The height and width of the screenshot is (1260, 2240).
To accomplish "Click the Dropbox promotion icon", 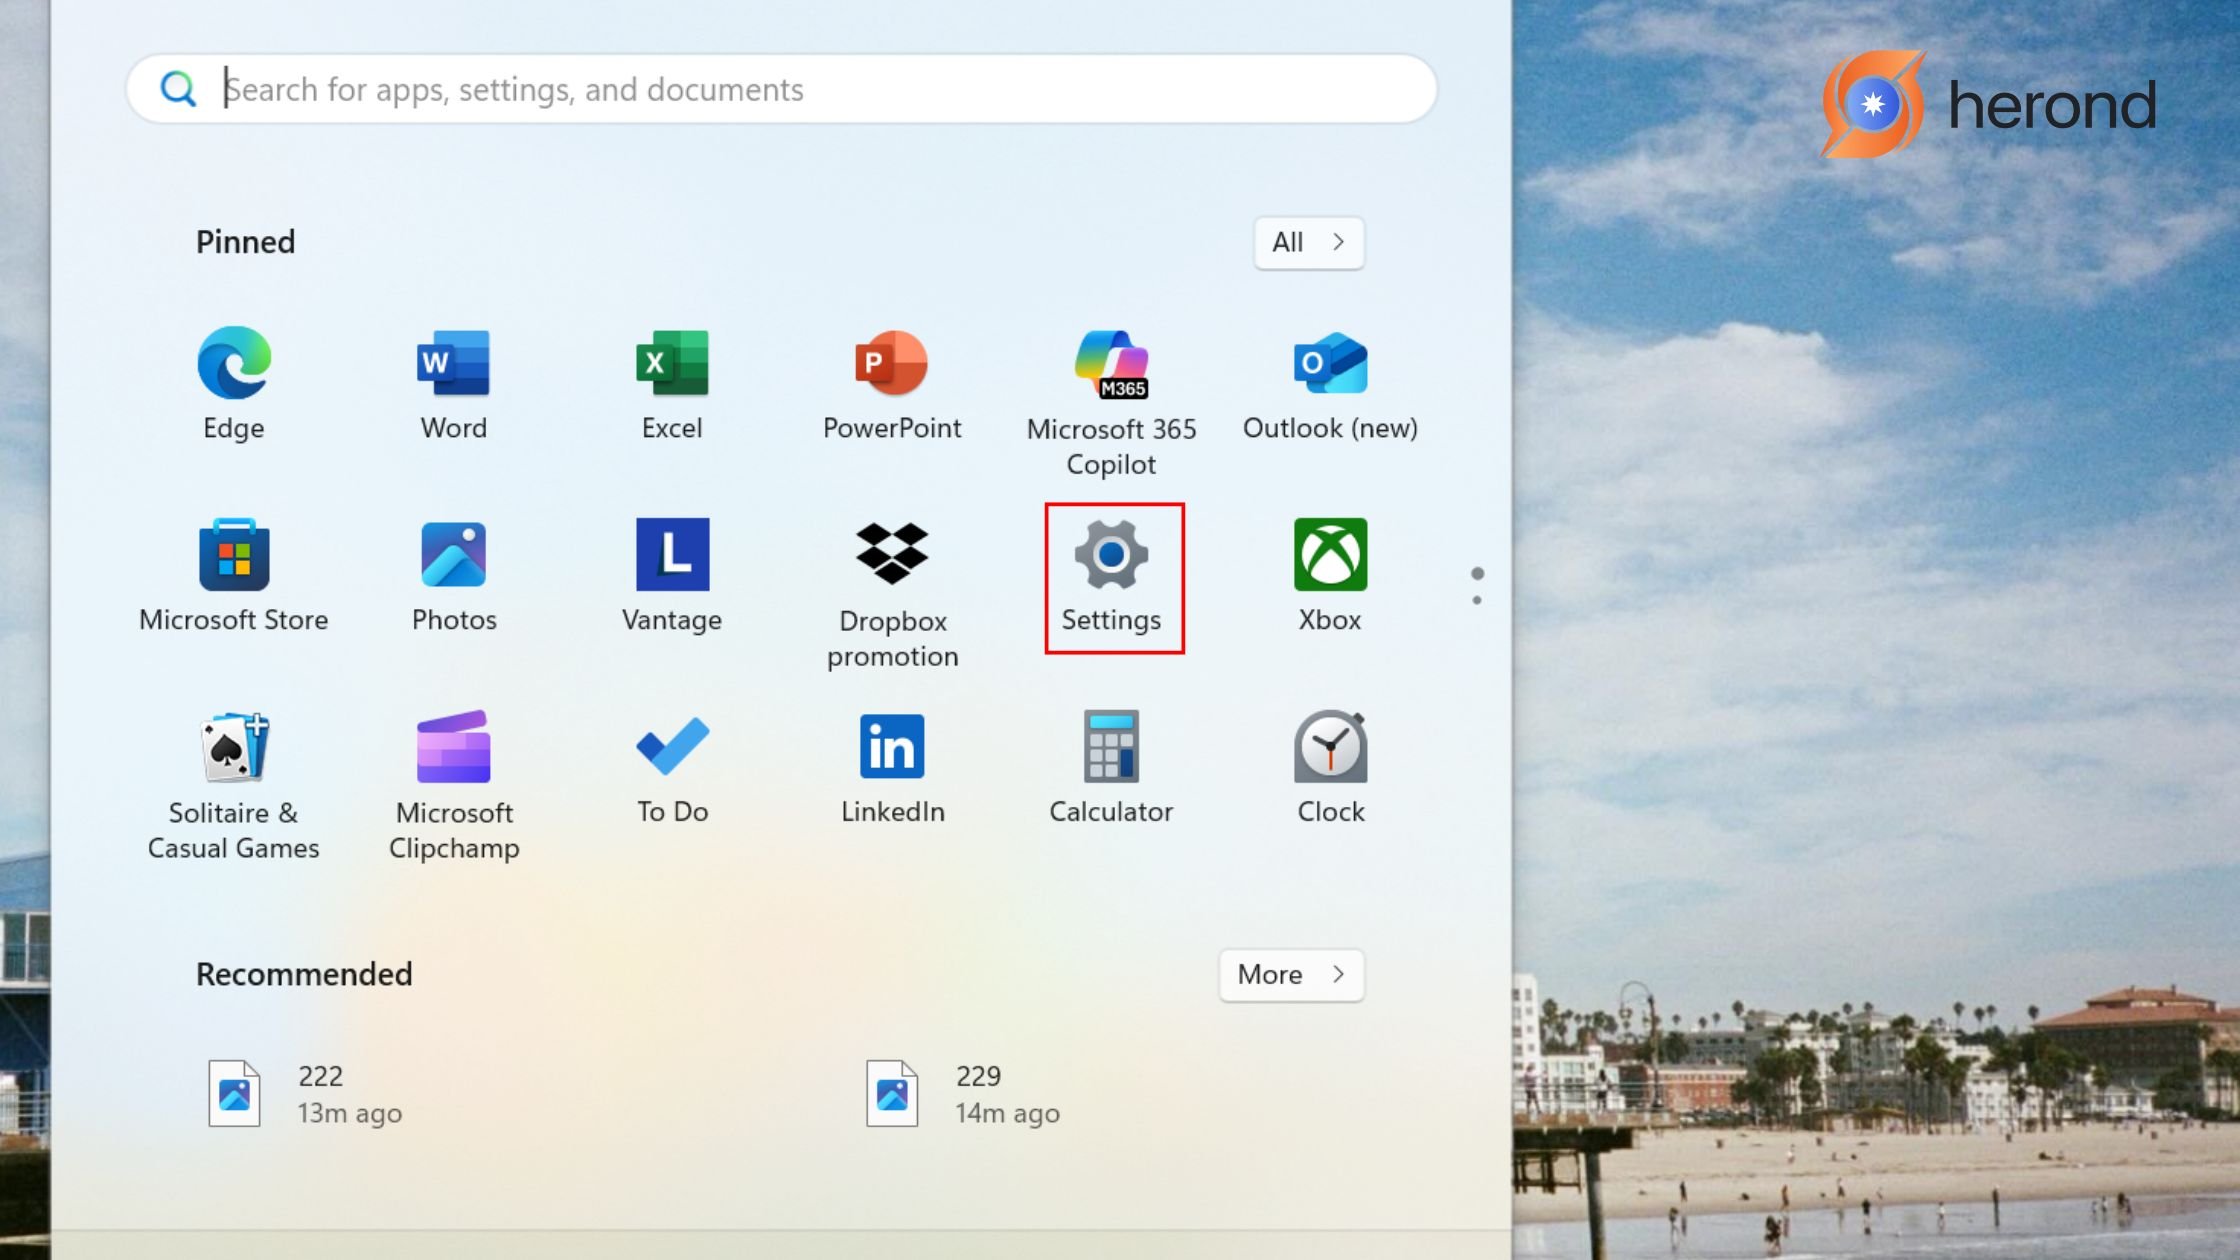I will (891, 553).
